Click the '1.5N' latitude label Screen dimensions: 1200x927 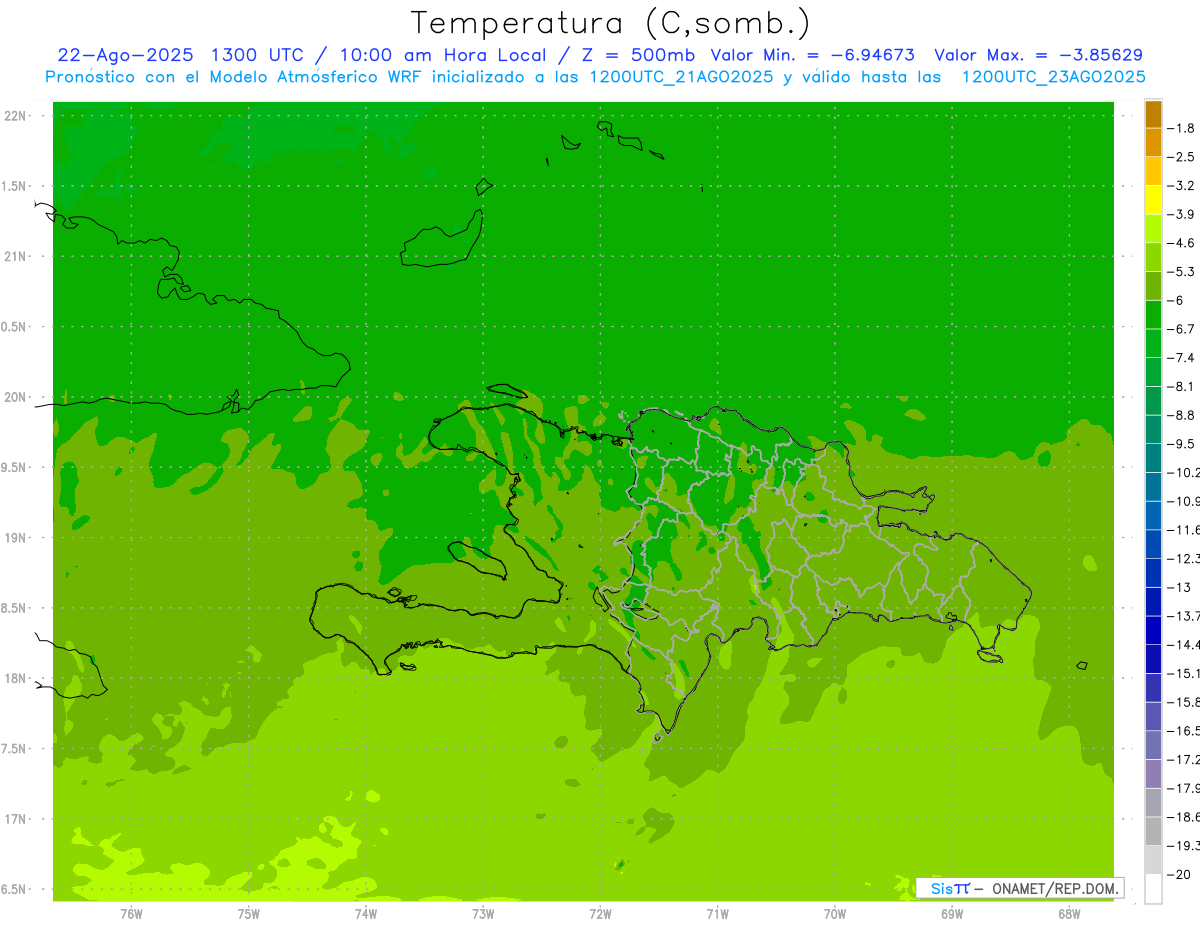14,187
